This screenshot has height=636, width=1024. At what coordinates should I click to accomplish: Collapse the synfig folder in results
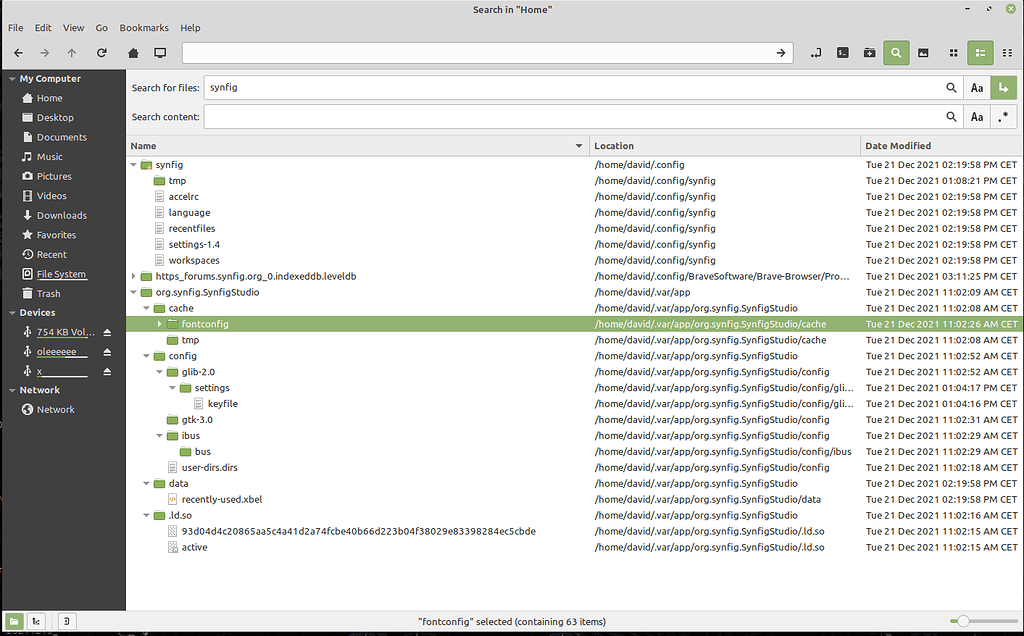[133, 164]
